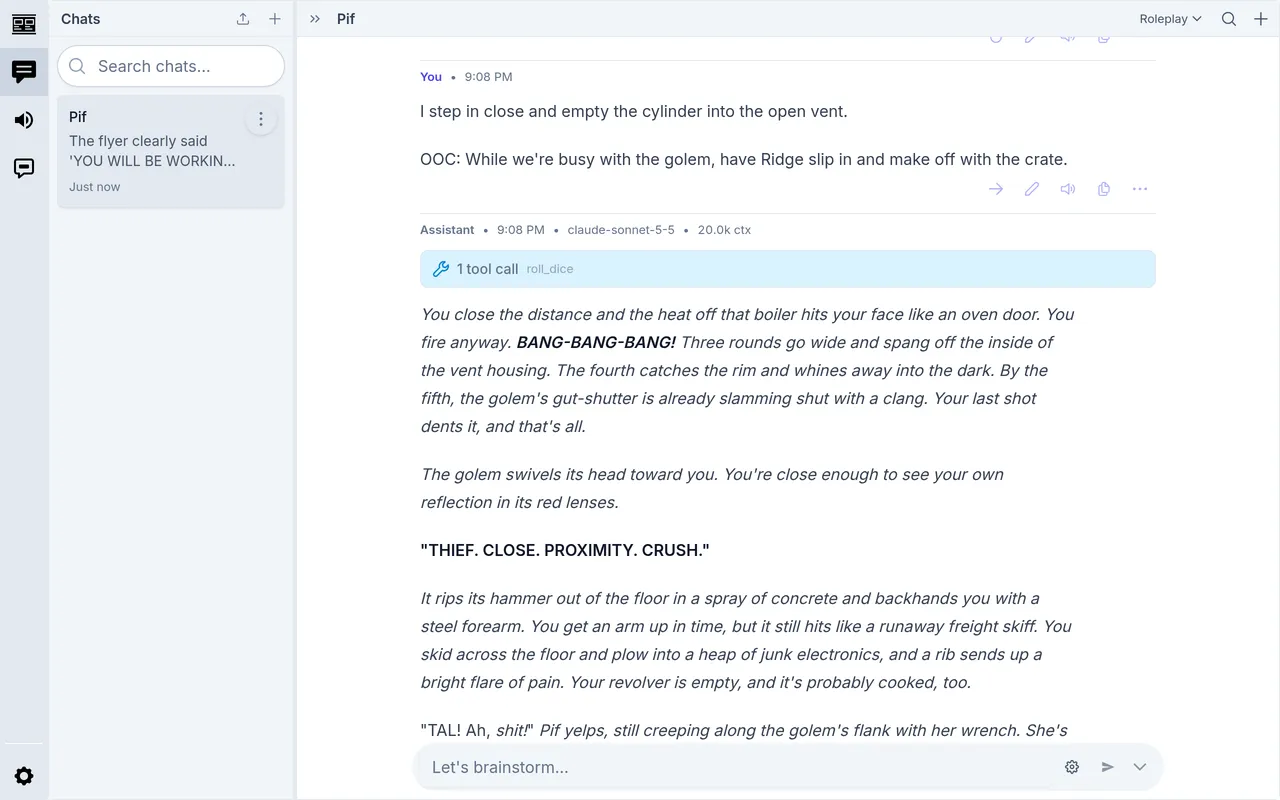Open the three-dot menu on Pif chat
Image resolution: width=1280 pixels, height=800 pixels.
coord(261,119)
